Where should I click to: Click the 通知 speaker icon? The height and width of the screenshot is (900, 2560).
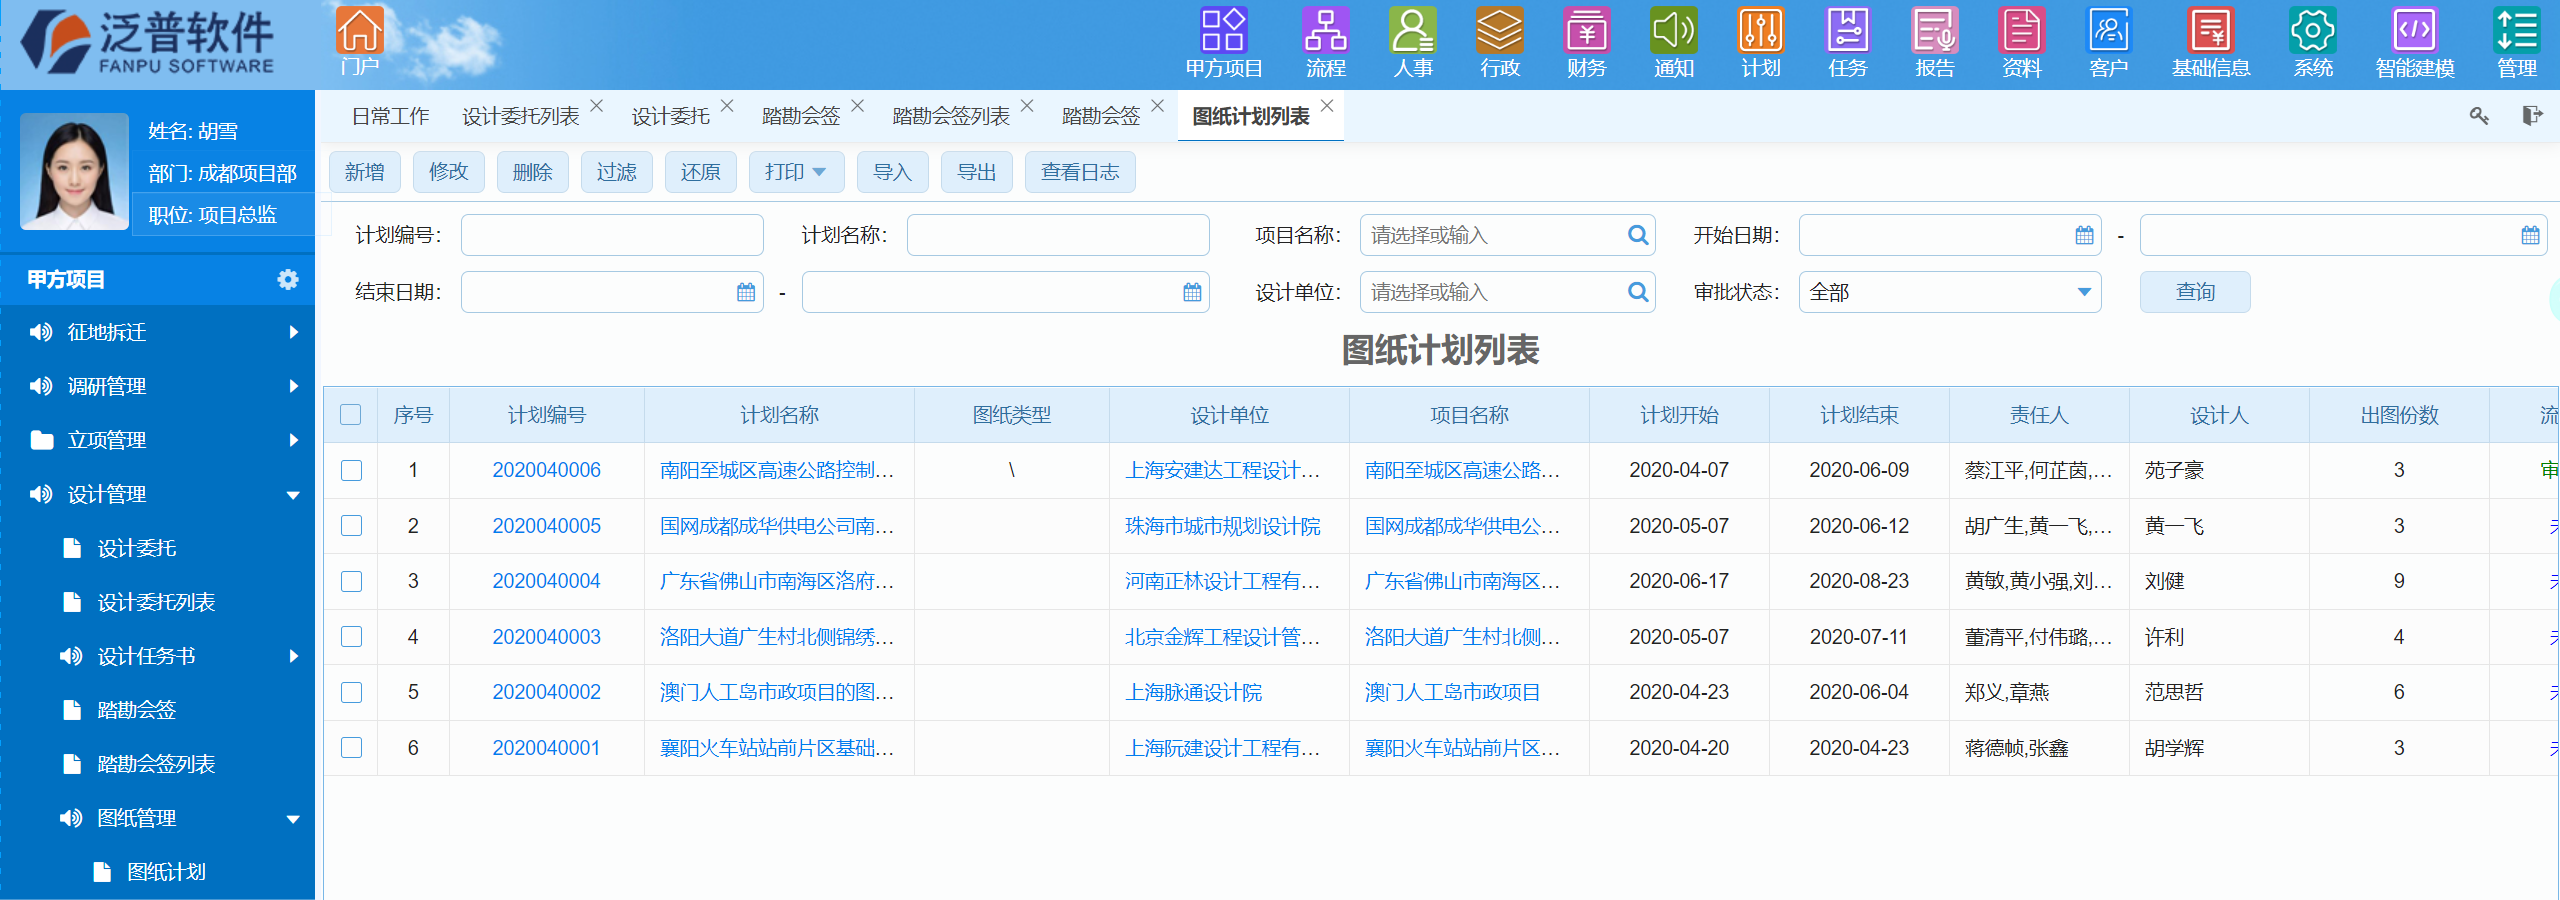point(1673,32)
